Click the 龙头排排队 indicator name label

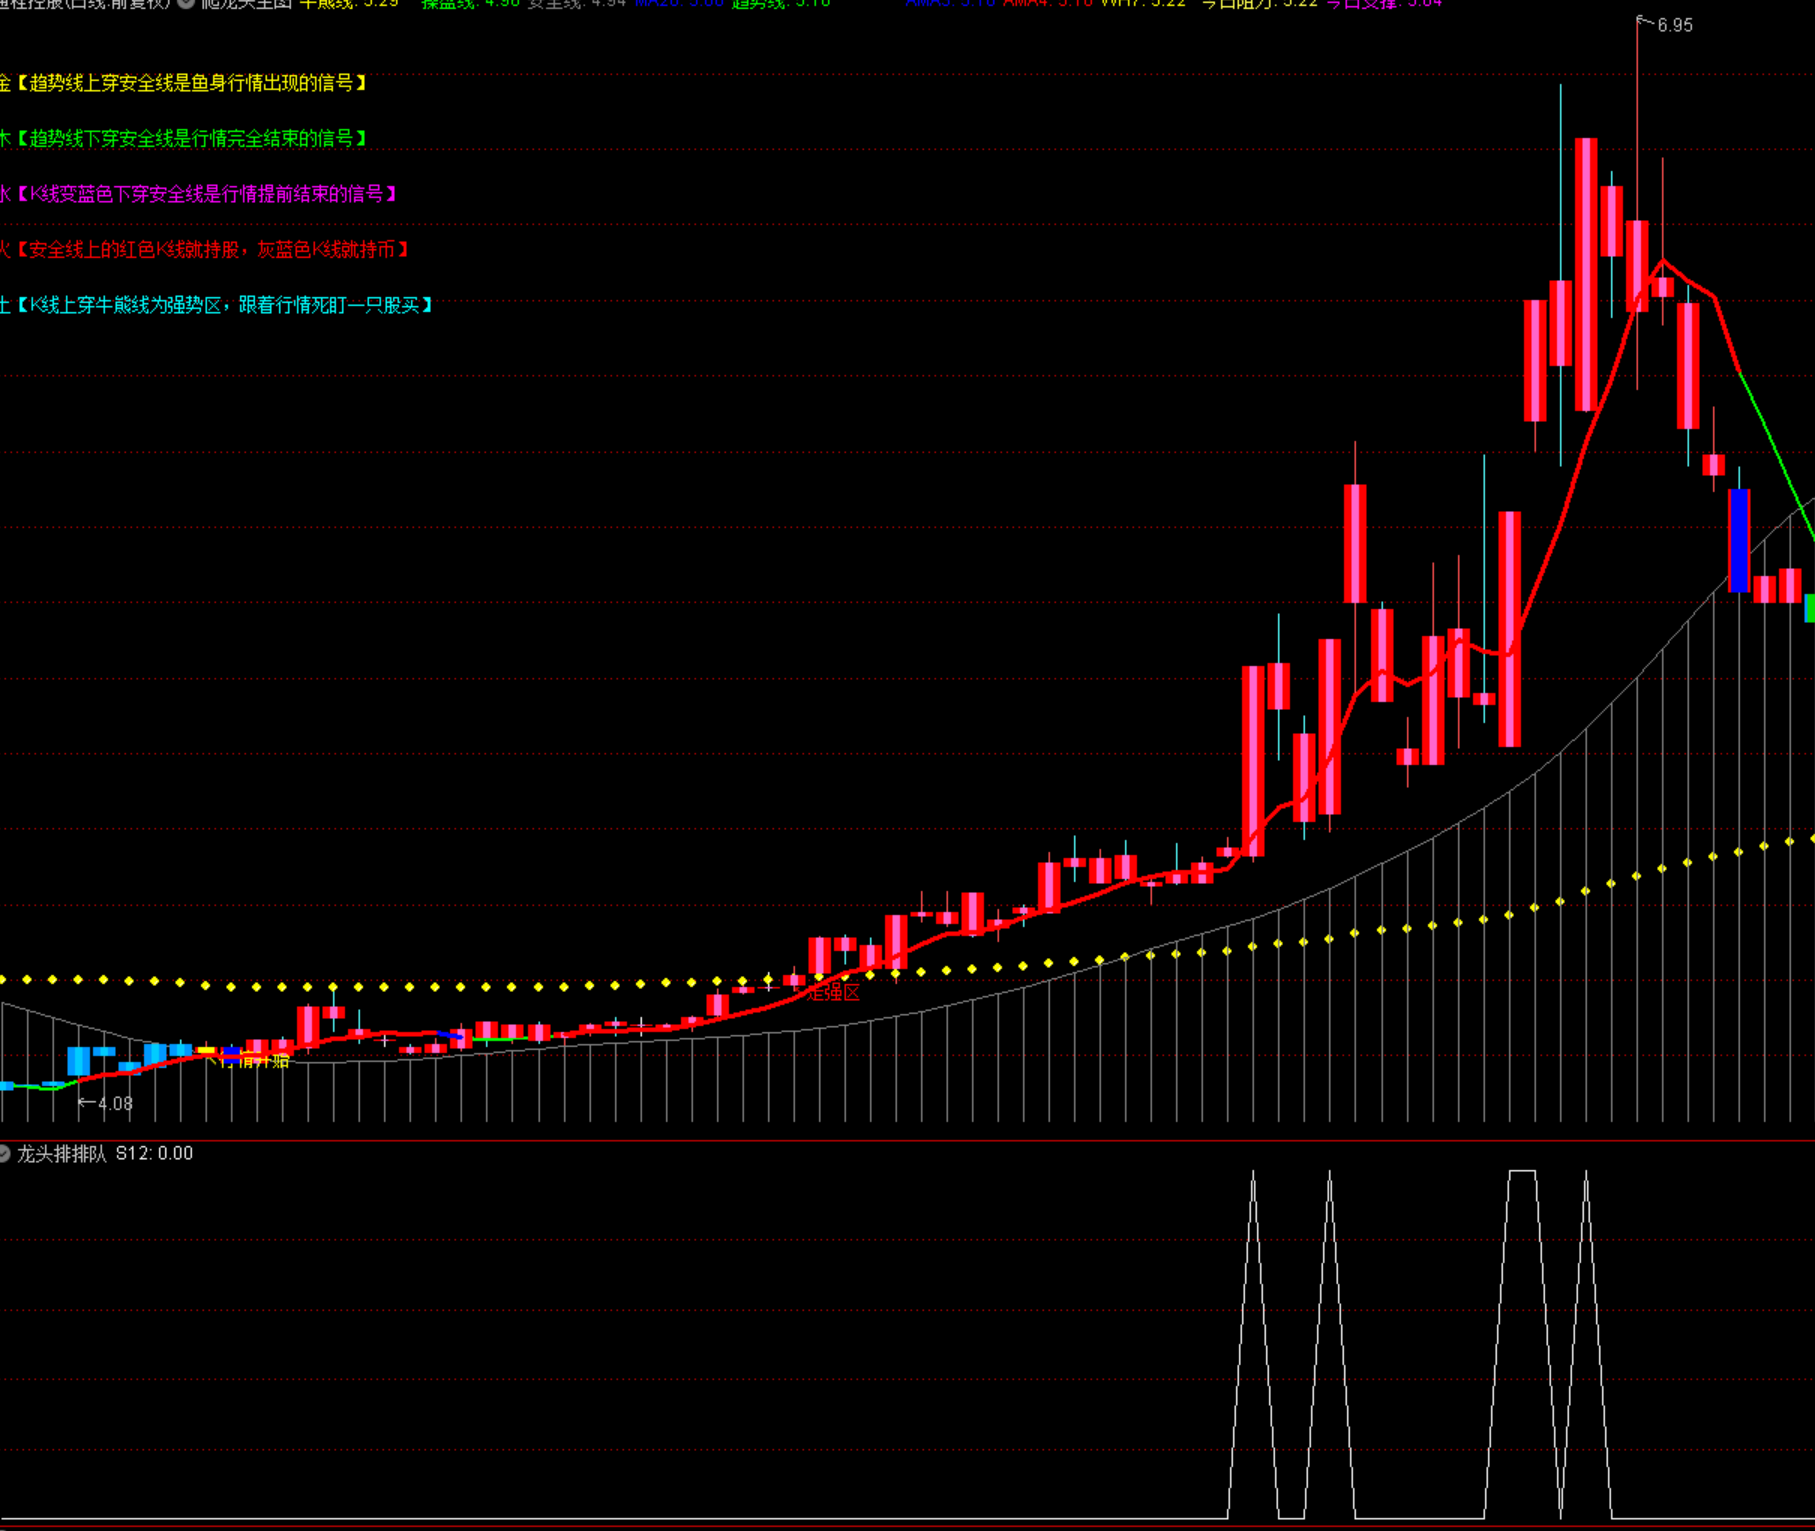coord(61,1154)
